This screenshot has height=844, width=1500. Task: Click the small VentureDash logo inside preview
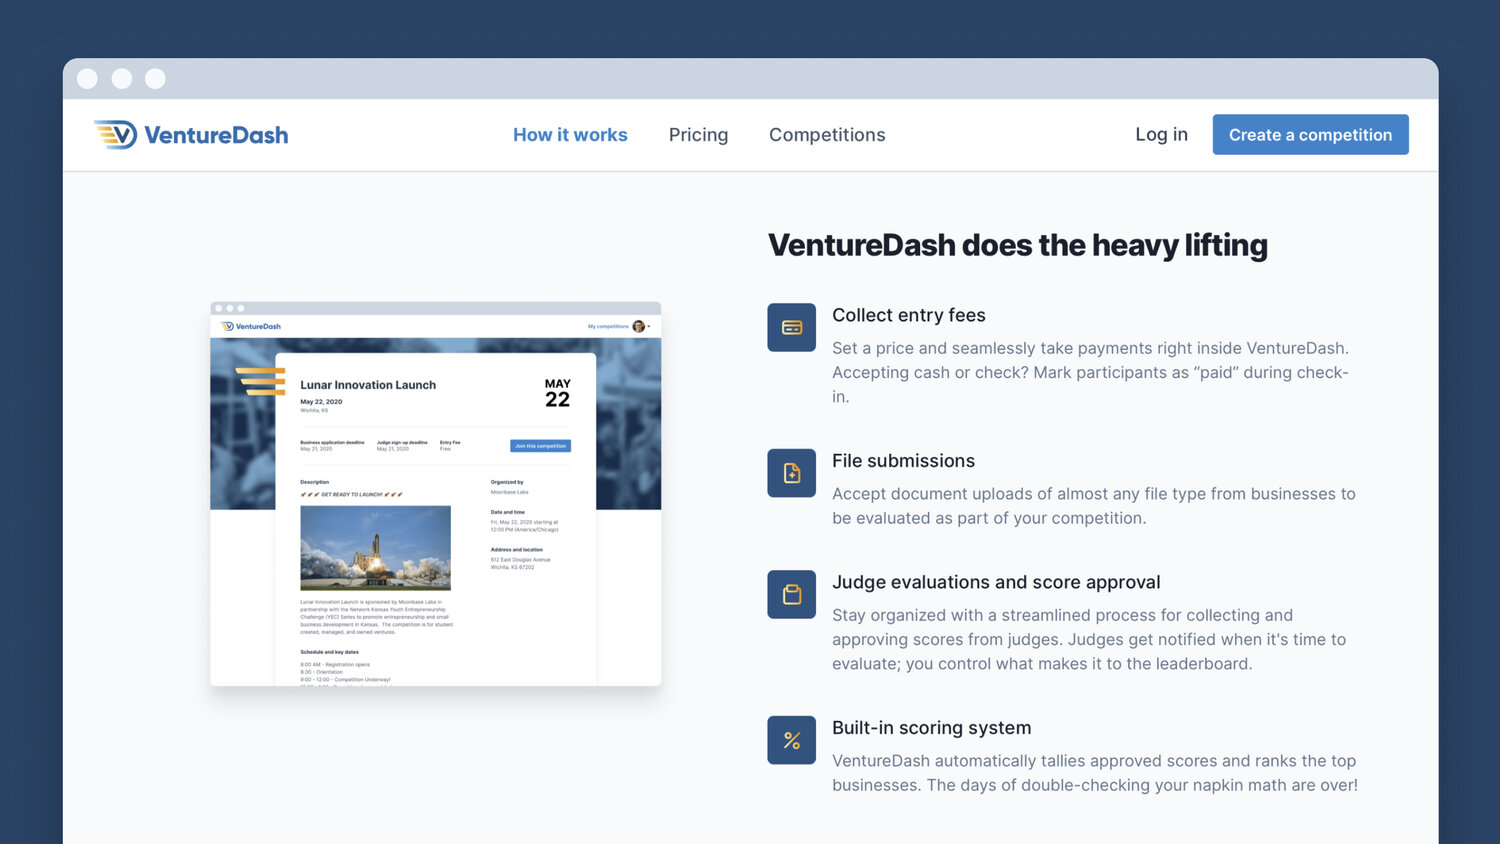click(251, 326)
